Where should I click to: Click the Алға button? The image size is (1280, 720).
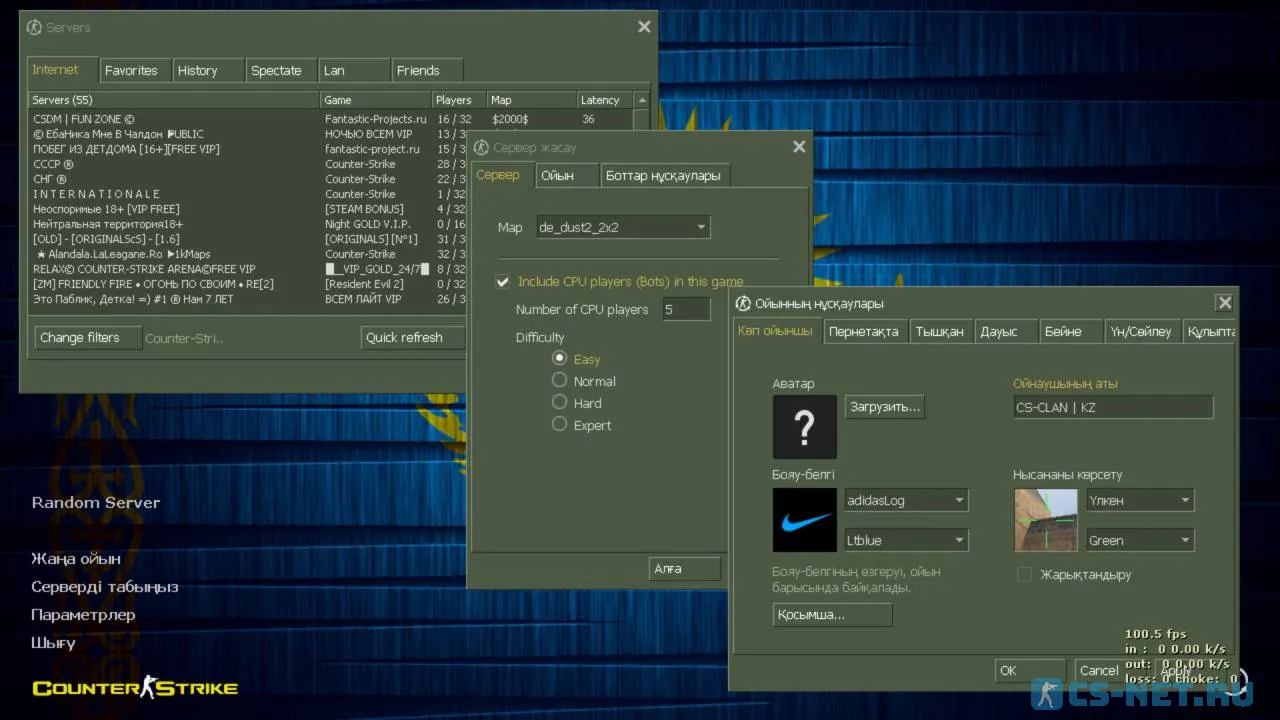tap(685, 568)
